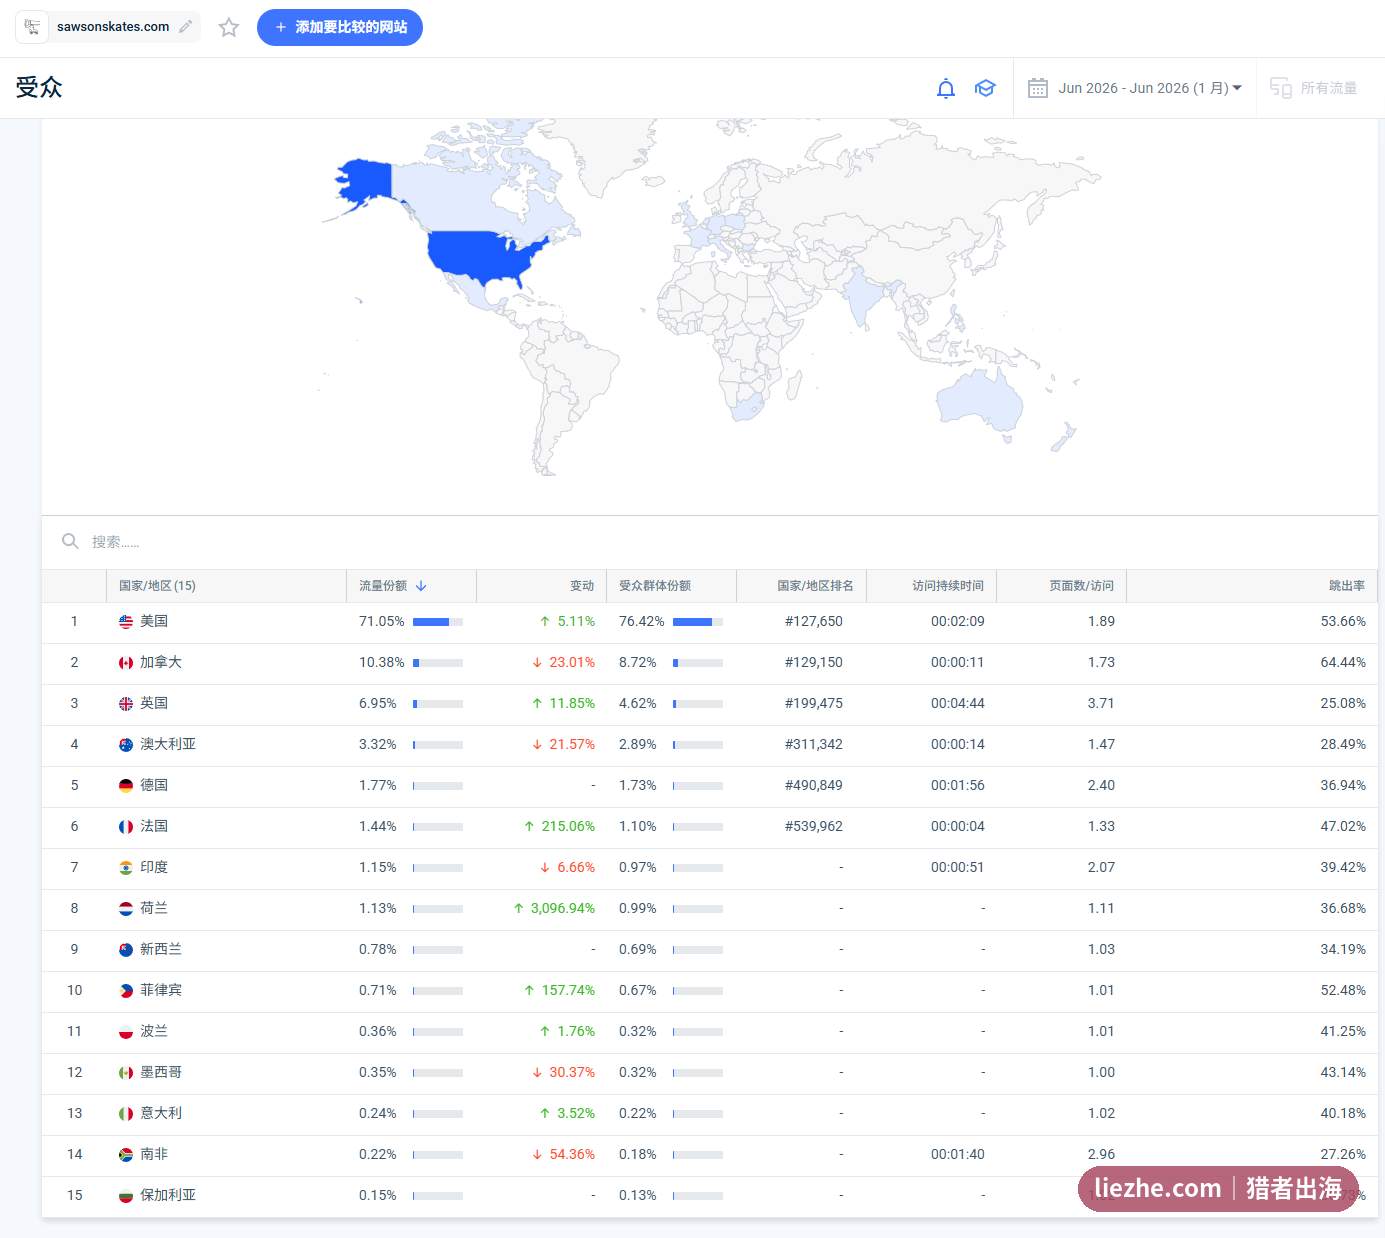The image size is (1385, 1238).
Task: Click the pencil edit icon beside sawsonskates.com
Action: tap(185, 27)
